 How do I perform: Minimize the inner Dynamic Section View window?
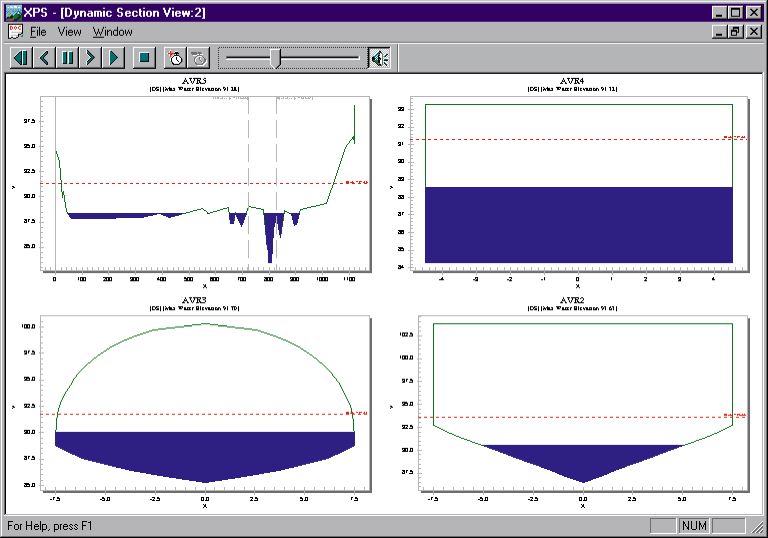point(719,32)
